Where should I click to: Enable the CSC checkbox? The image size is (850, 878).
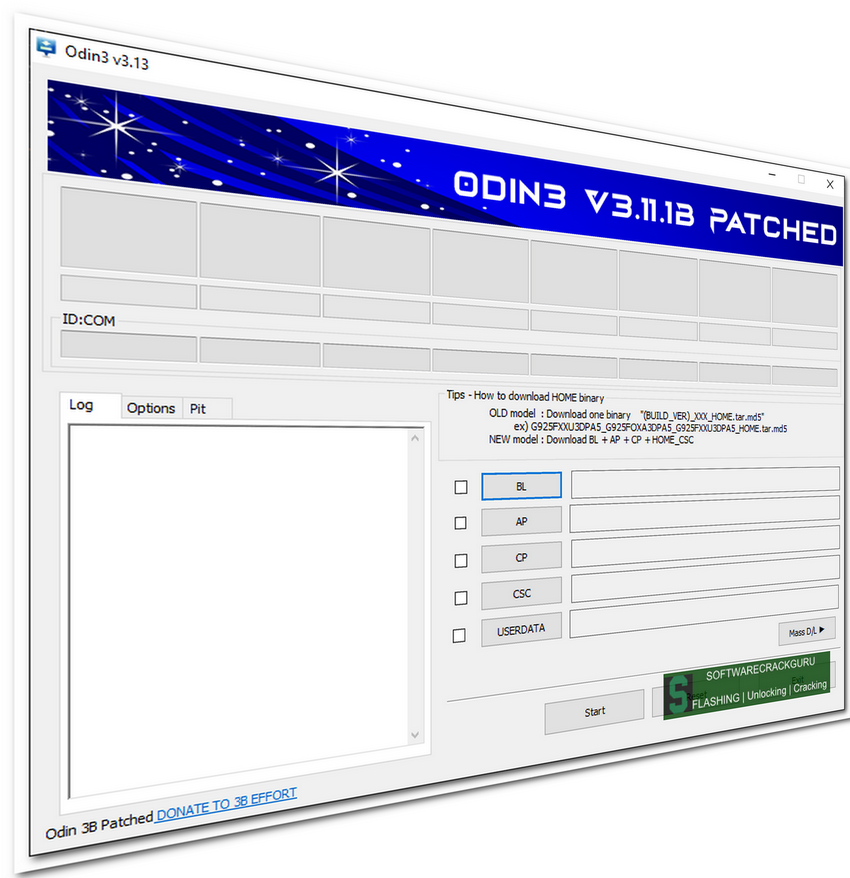461,598
